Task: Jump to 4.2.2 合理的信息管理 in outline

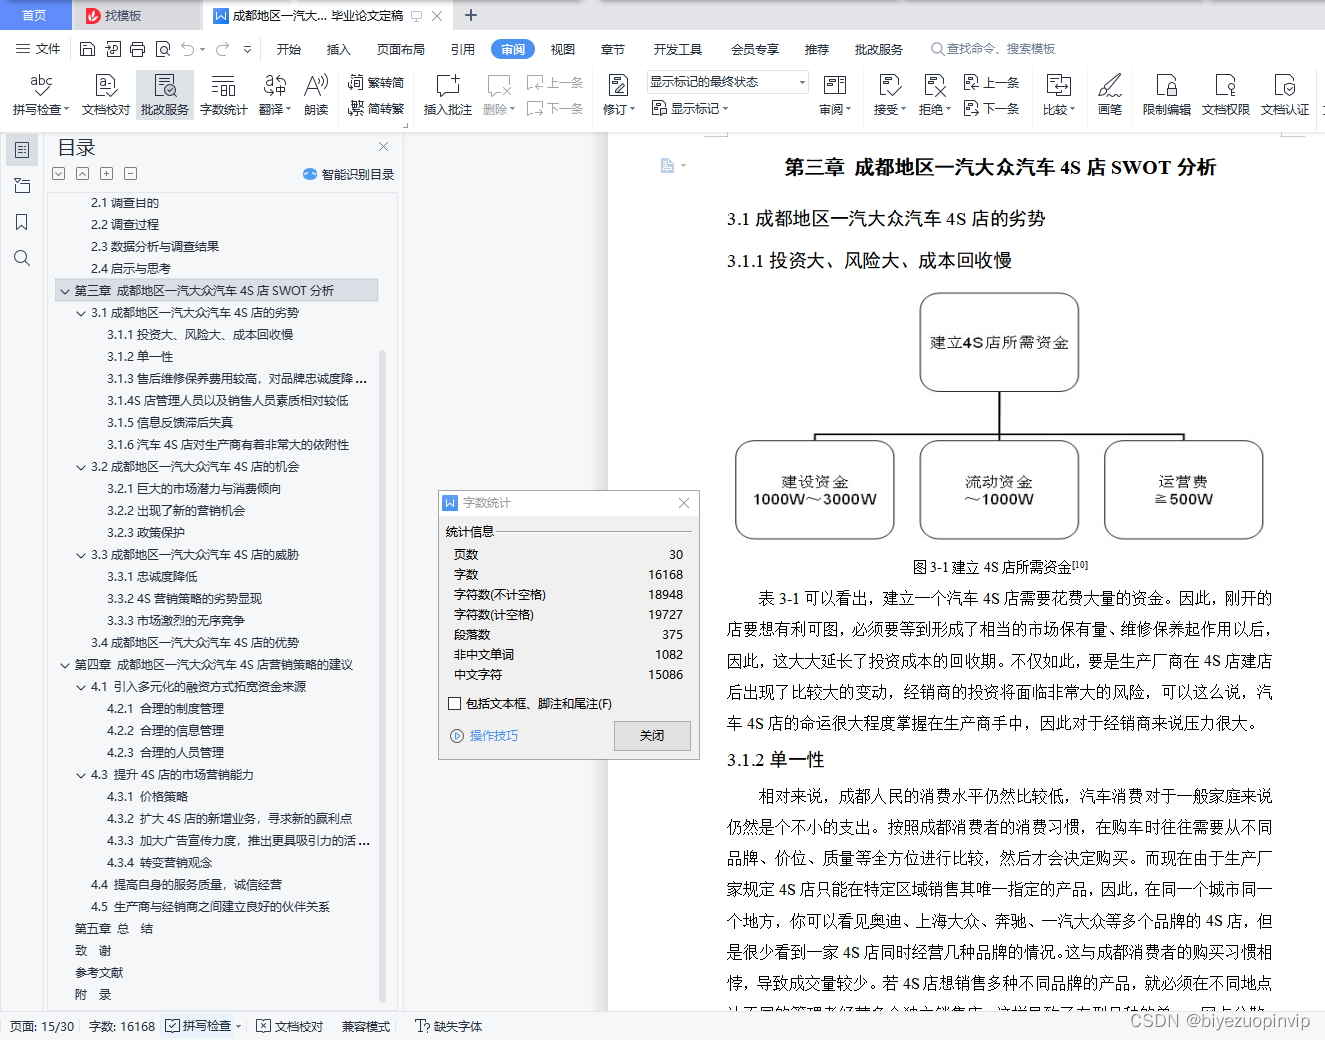Action: tap(165, 731)
